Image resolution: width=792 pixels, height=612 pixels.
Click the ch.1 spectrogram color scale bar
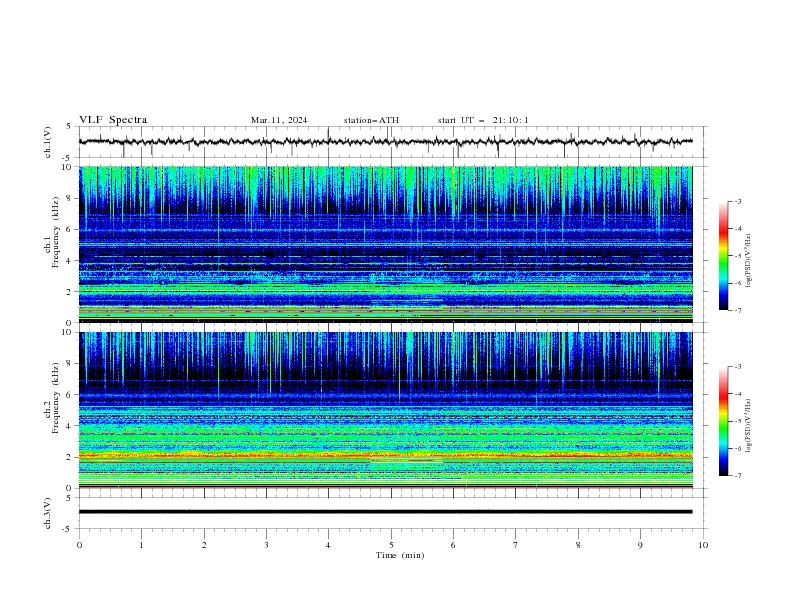click(x=724, y=256)
